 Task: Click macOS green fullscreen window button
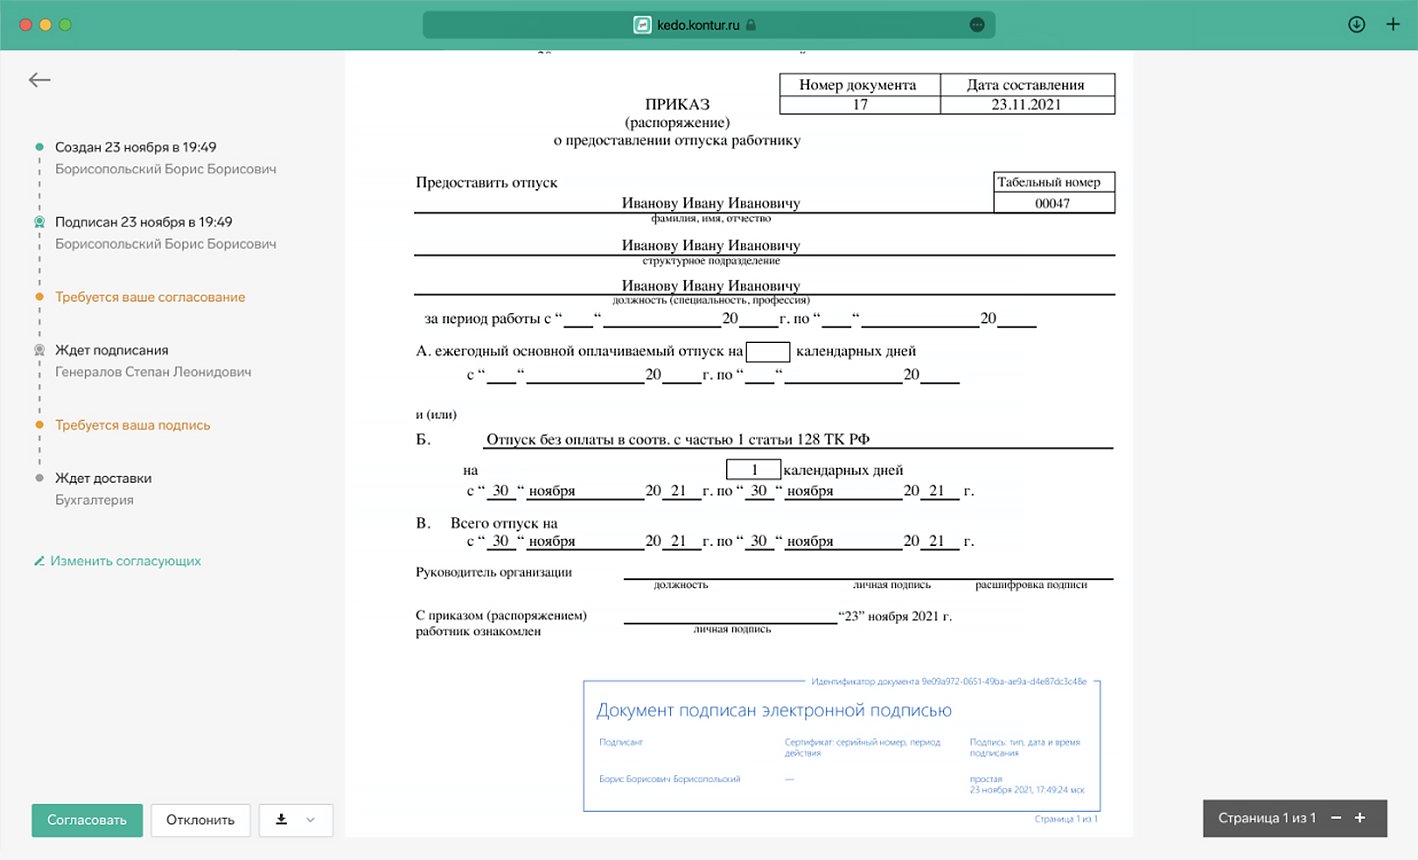[x=65, y=25]
